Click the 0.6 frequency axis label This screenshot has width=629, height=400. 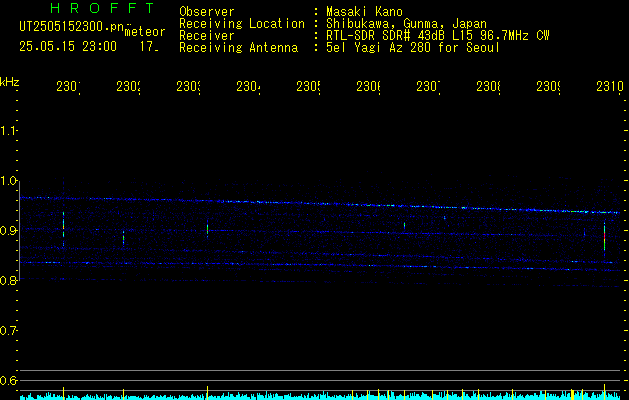coord(9,380)
